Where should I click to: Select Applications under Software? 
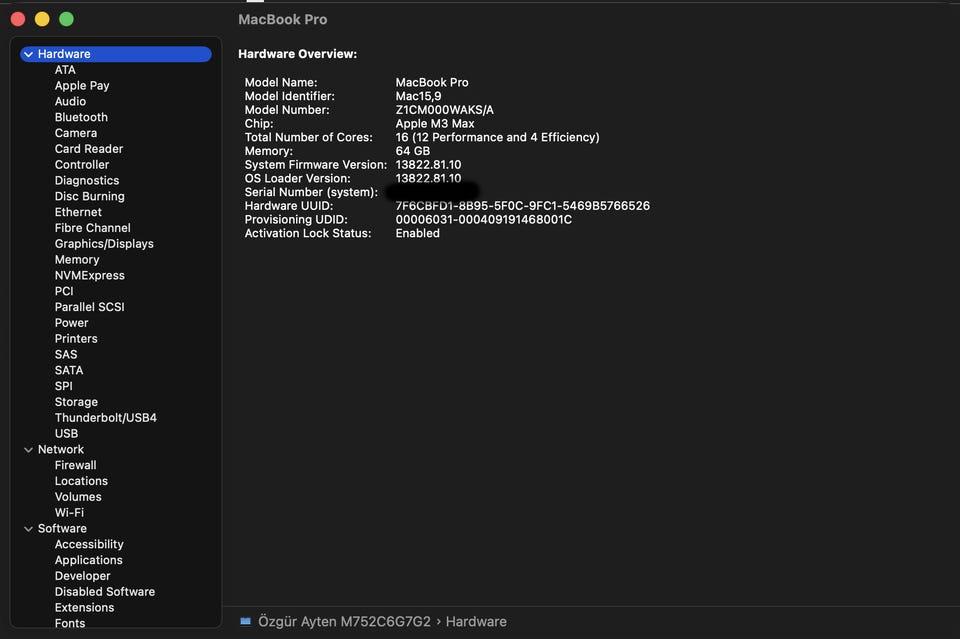click(x=88, y=560)
